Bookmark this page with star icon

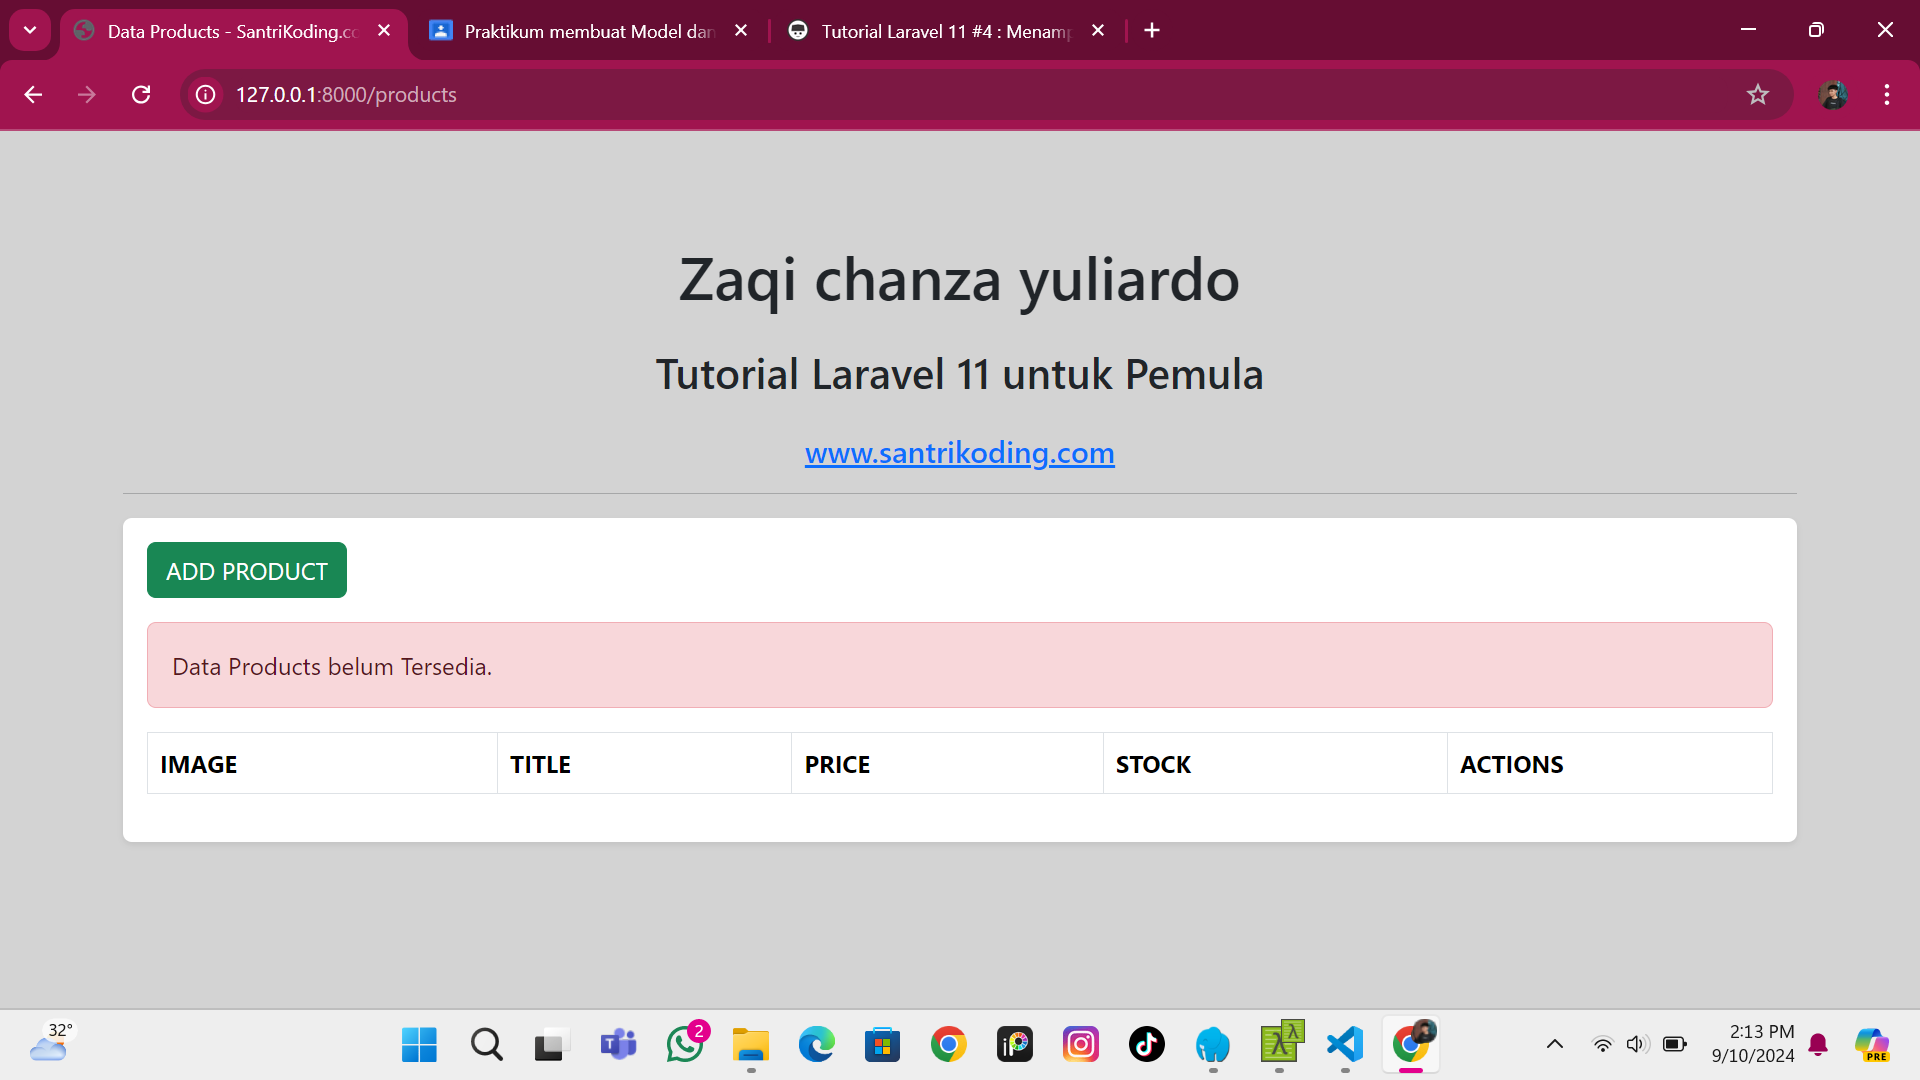(1757, 94)
